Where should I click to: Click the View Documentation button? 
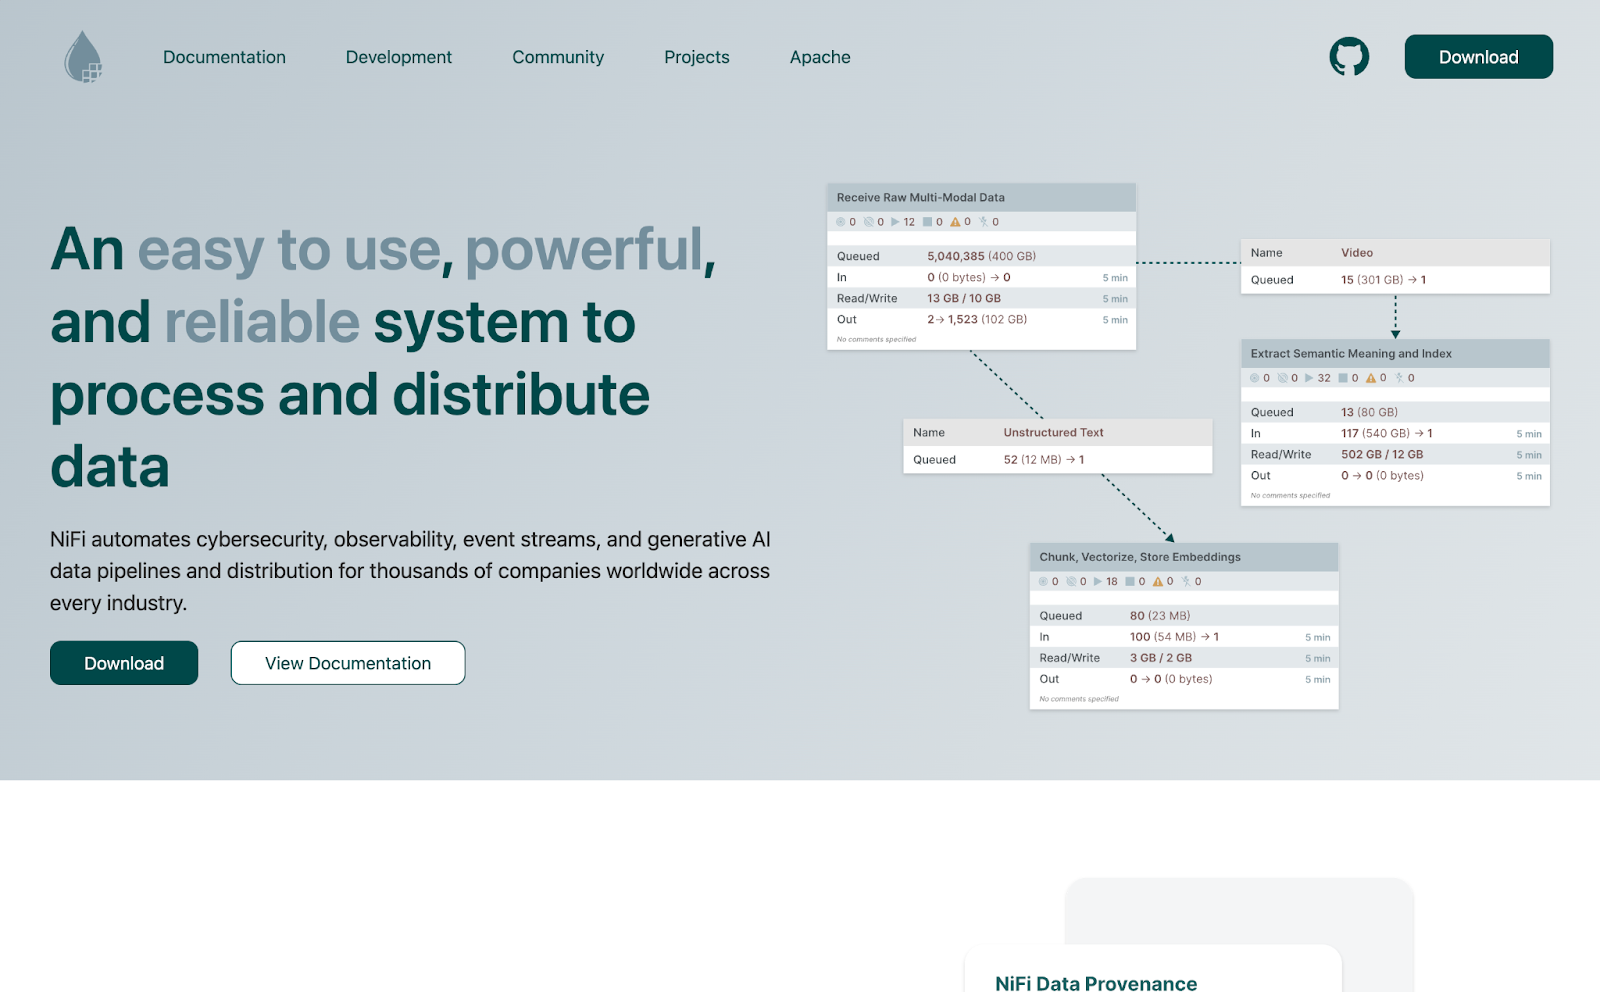[348, 663]
